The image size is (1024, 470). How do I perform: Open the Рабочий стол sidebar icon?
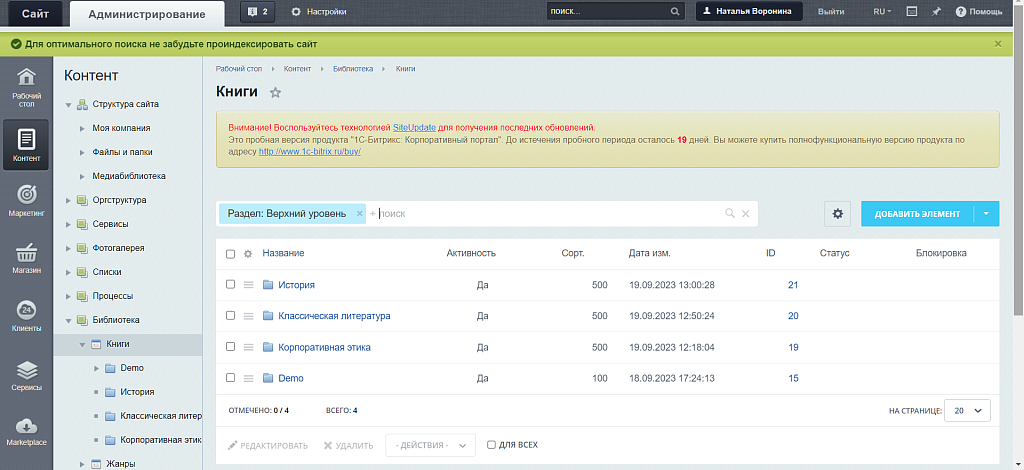click(x=26, y=86)
